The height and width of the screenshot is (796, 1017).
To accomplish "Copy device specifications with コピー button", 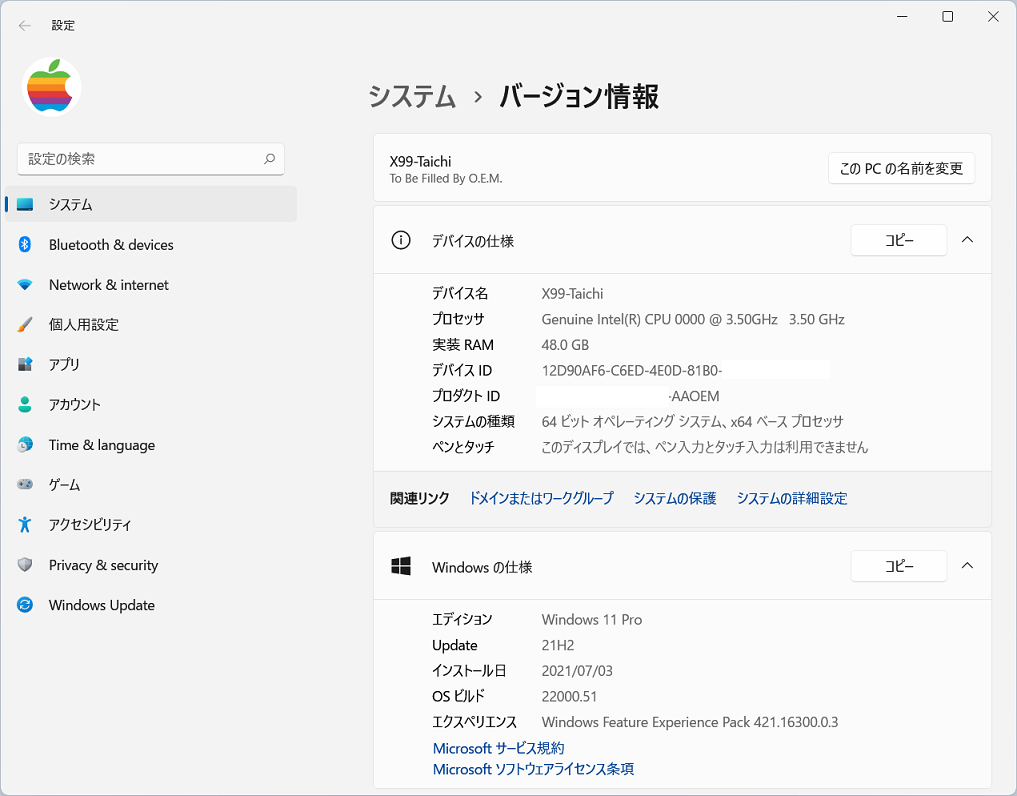I will pos(899,240).
